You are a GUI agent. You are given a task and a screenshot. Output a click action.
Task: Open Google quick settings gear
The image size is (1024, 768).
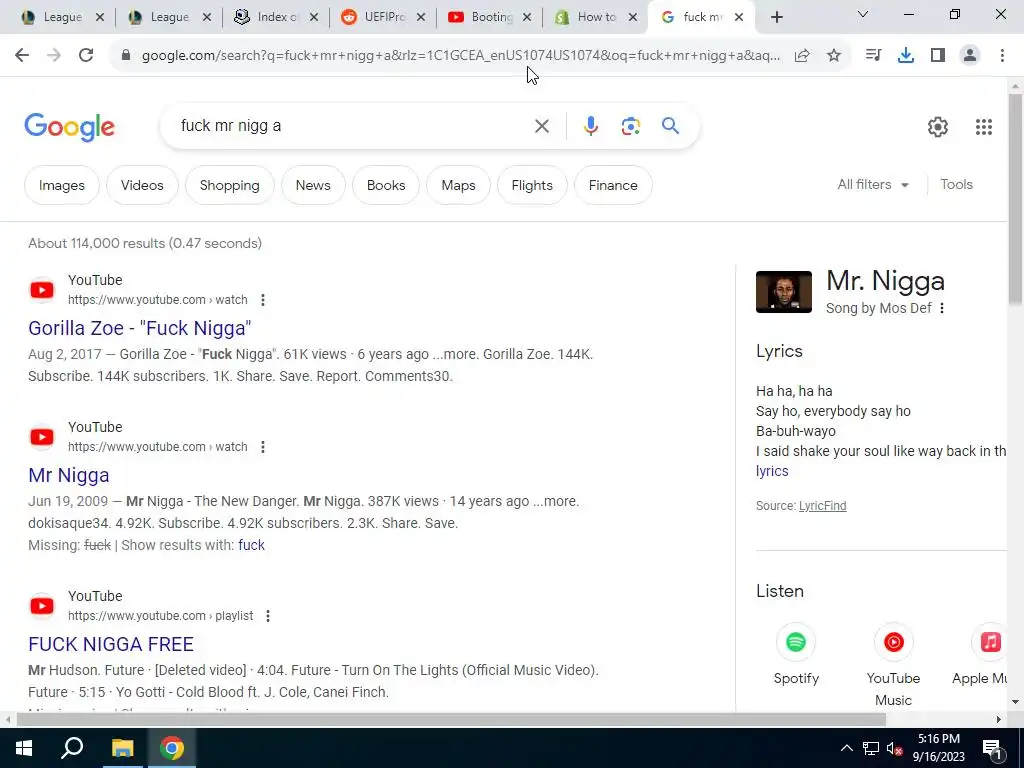pyautogui.click(x=938, y=127)
